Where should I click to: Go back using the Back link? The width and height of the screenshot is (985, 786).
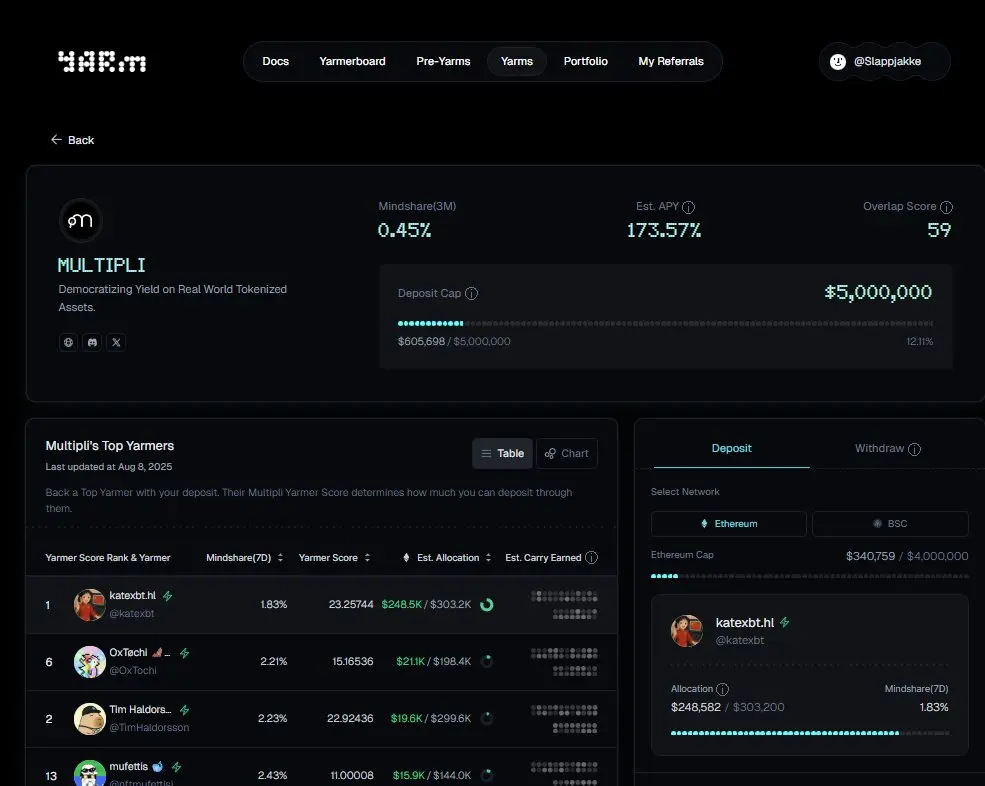[x=72, y=139]
